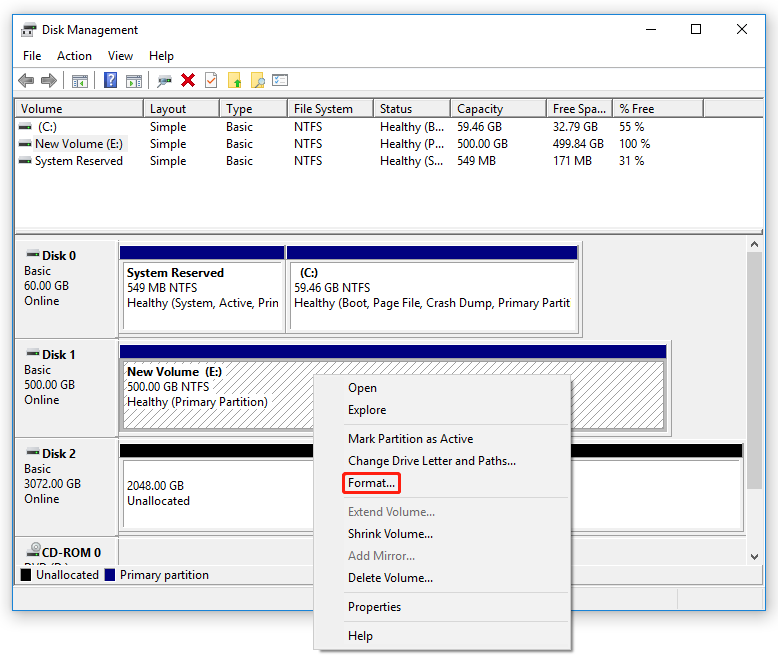Open the Action menu
This screenshot has width=778, height=665.
pyautogui.click(x=74, y=56)
